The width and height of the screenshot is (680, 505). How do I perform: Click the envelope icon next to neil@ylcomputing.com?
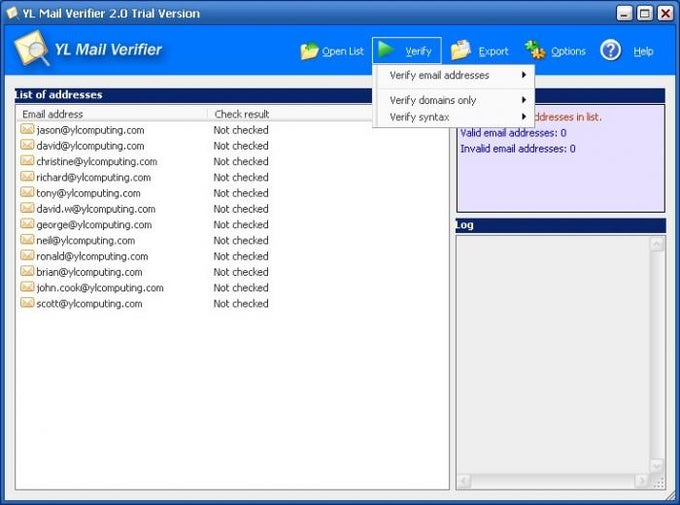pos(27,239)
